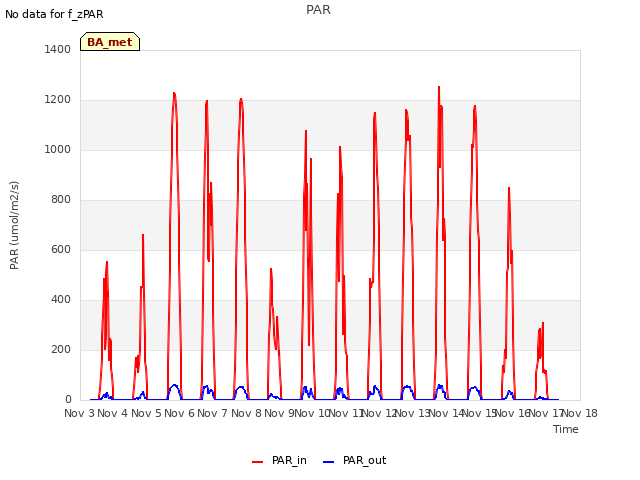The width and height of the screenshot is (640, 480).
Task: Click the 'No data for f_zPAR' message
Action: pyautogui.click(x=54, y=14)
